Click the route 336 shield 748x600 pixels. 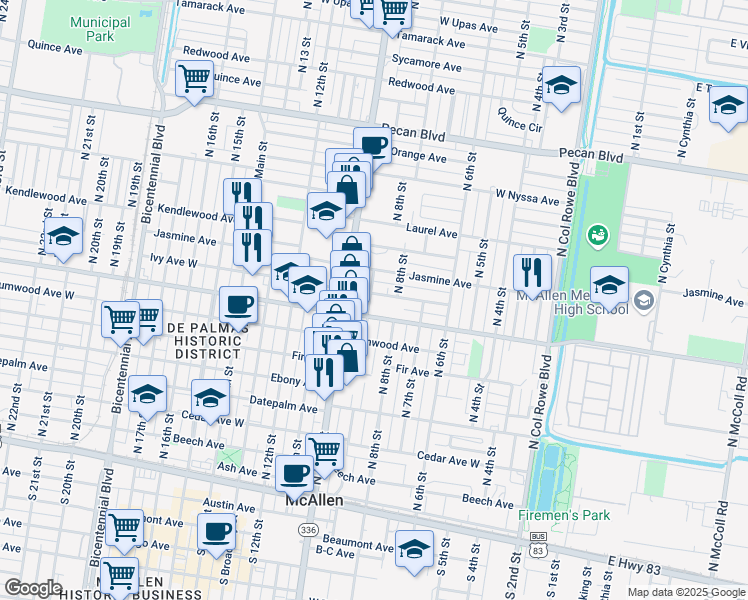[x=308, y=530]
